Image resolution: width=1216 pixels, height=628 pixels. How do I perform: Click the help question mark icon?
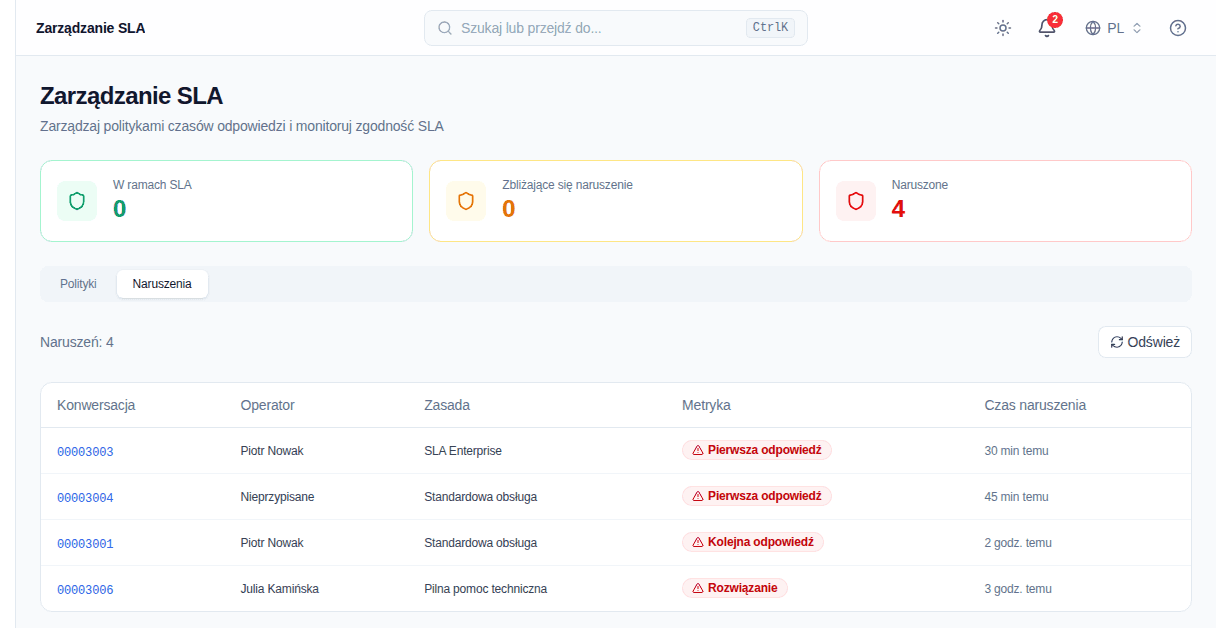(x=1178, y=28)
